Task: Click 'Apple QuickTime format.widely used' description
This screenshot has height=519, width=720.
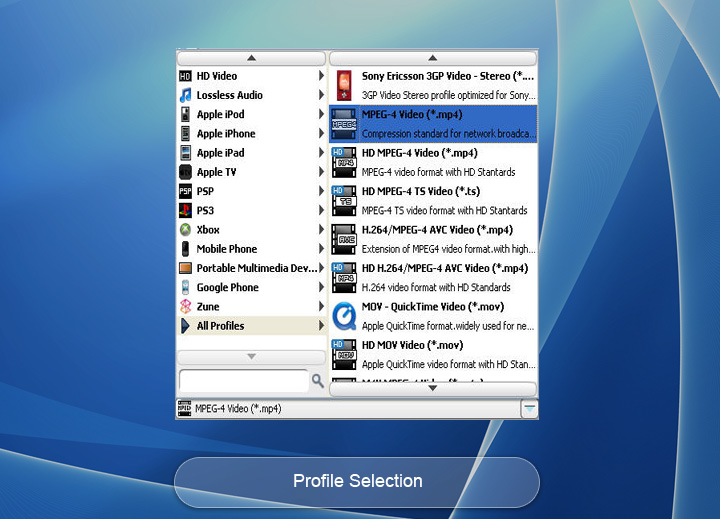Action: coord(448,326)
